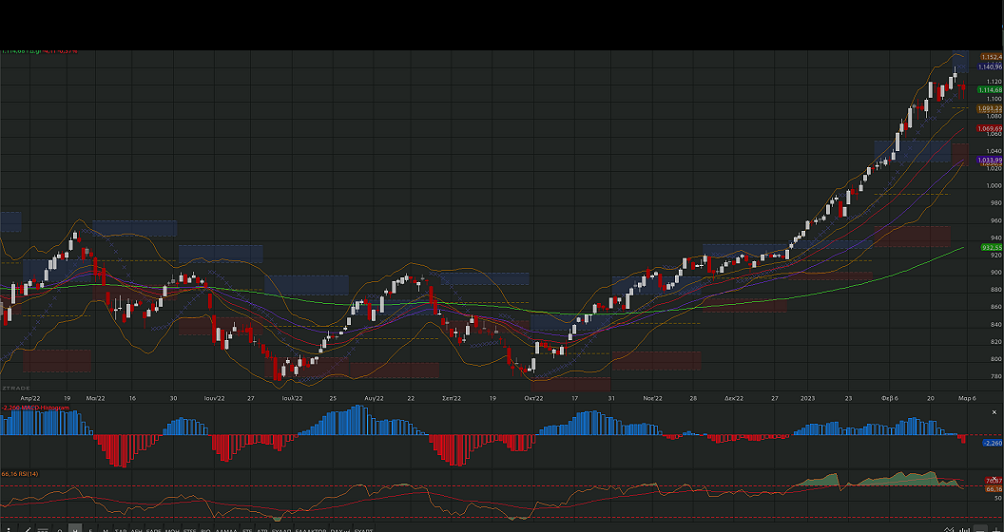Click the Απρ'22 date label
Viewport: 1004px width, 532px height.
click(x=31, y=398)
